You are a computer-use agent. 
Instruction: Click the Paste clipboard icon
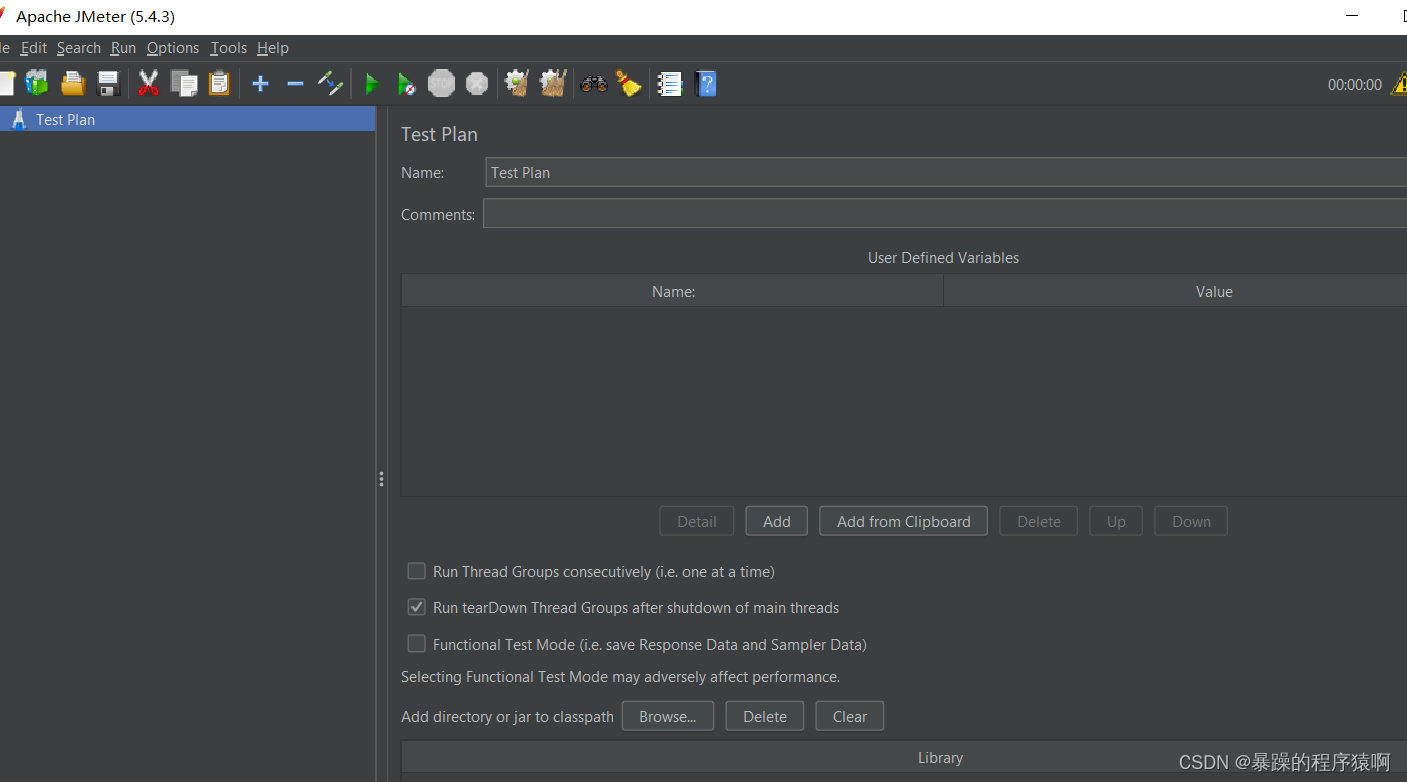[219, 83]
